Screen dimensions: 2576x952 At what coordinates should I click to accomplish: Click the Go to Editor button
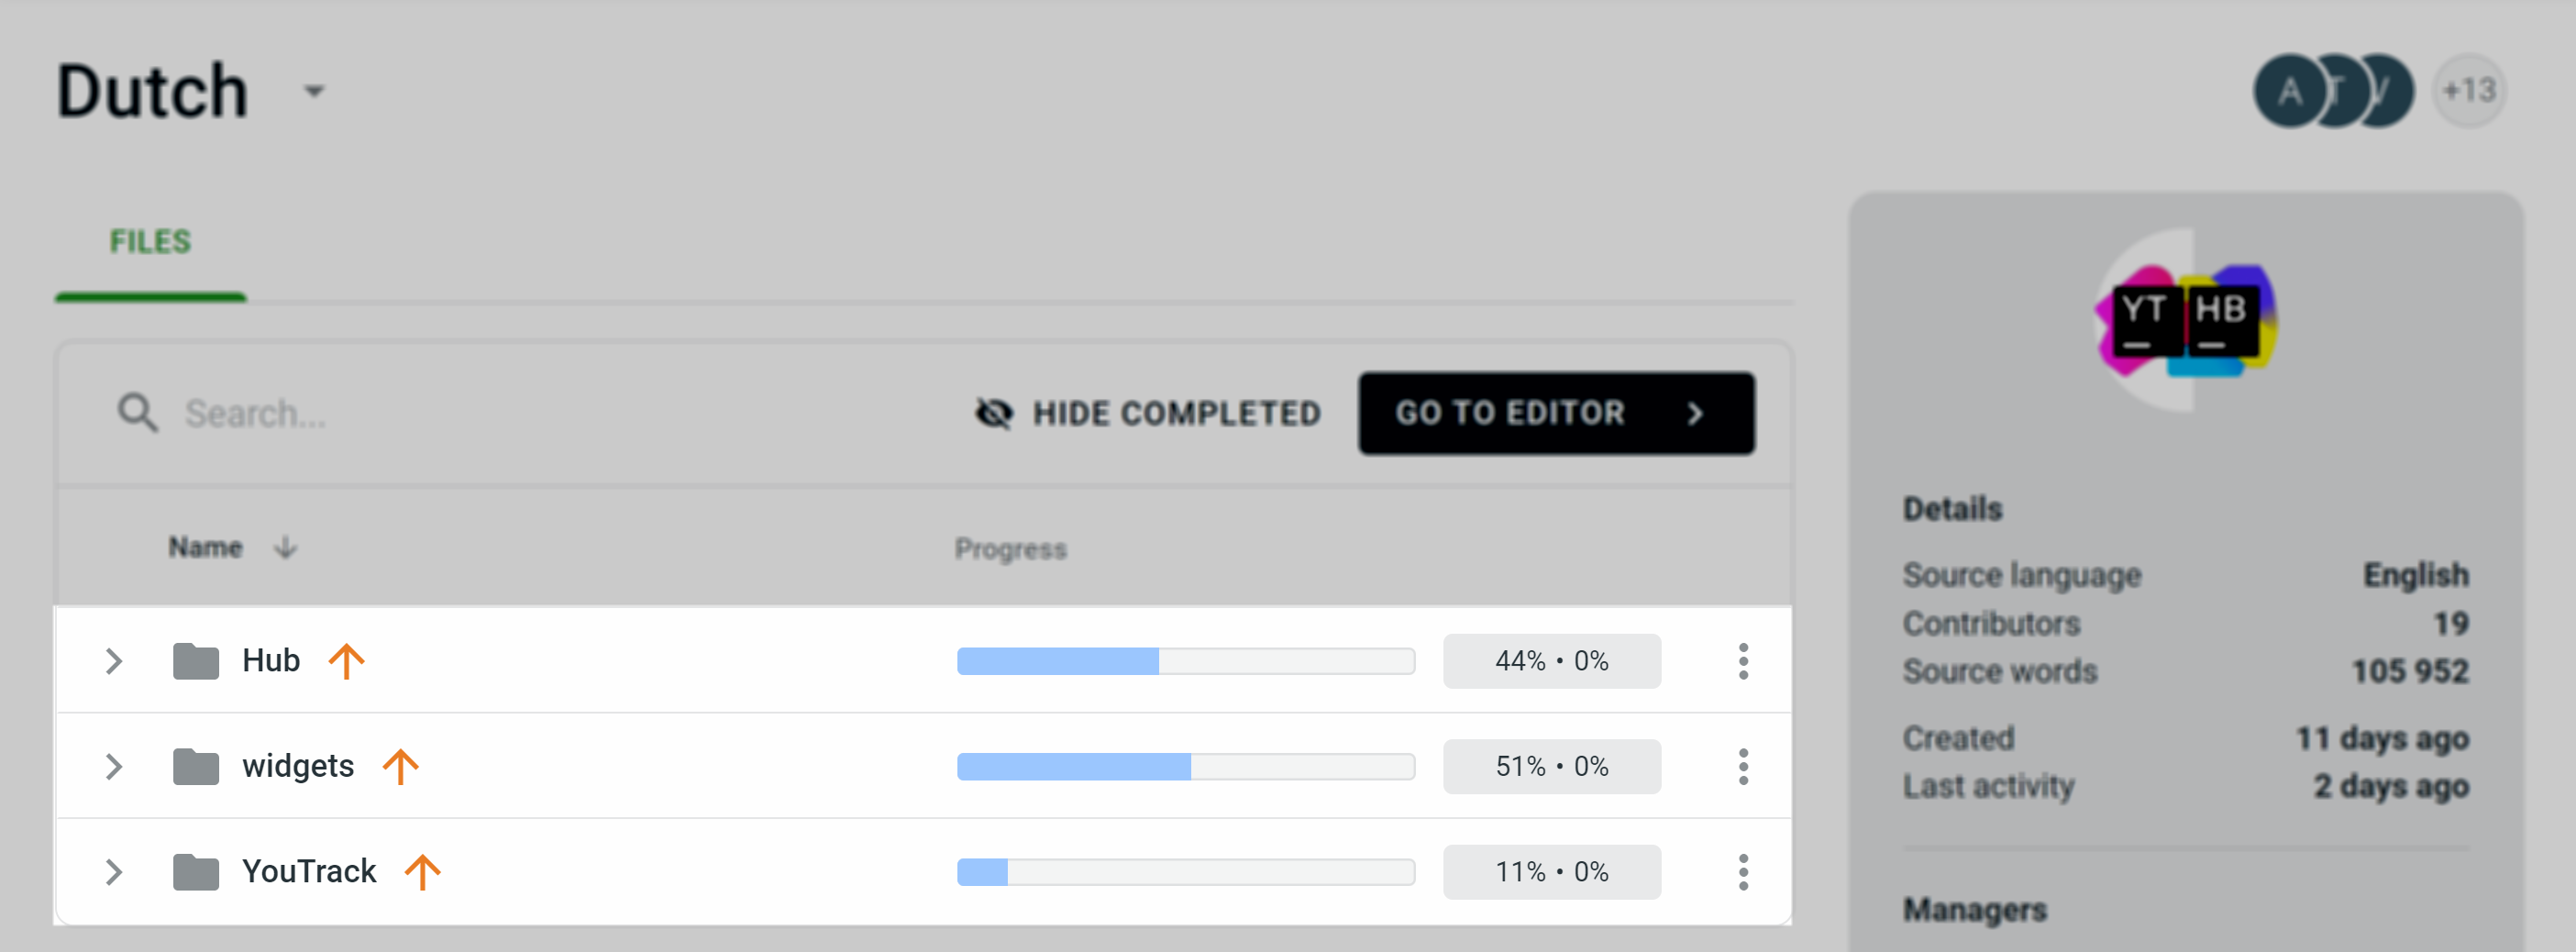tap(1556, 413)
